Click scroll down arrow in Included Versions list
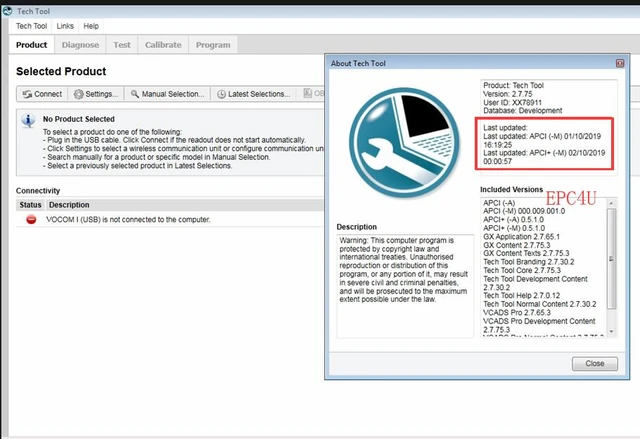Screen dimensions: 640x439 [x=611, y=331]
